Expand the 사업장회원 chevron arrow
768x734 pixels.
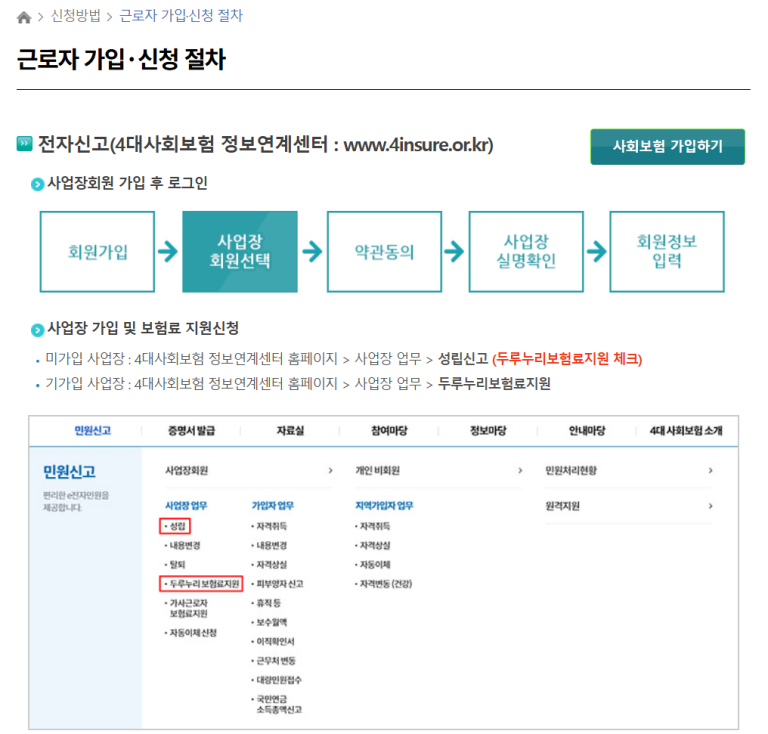pos(331,471)
